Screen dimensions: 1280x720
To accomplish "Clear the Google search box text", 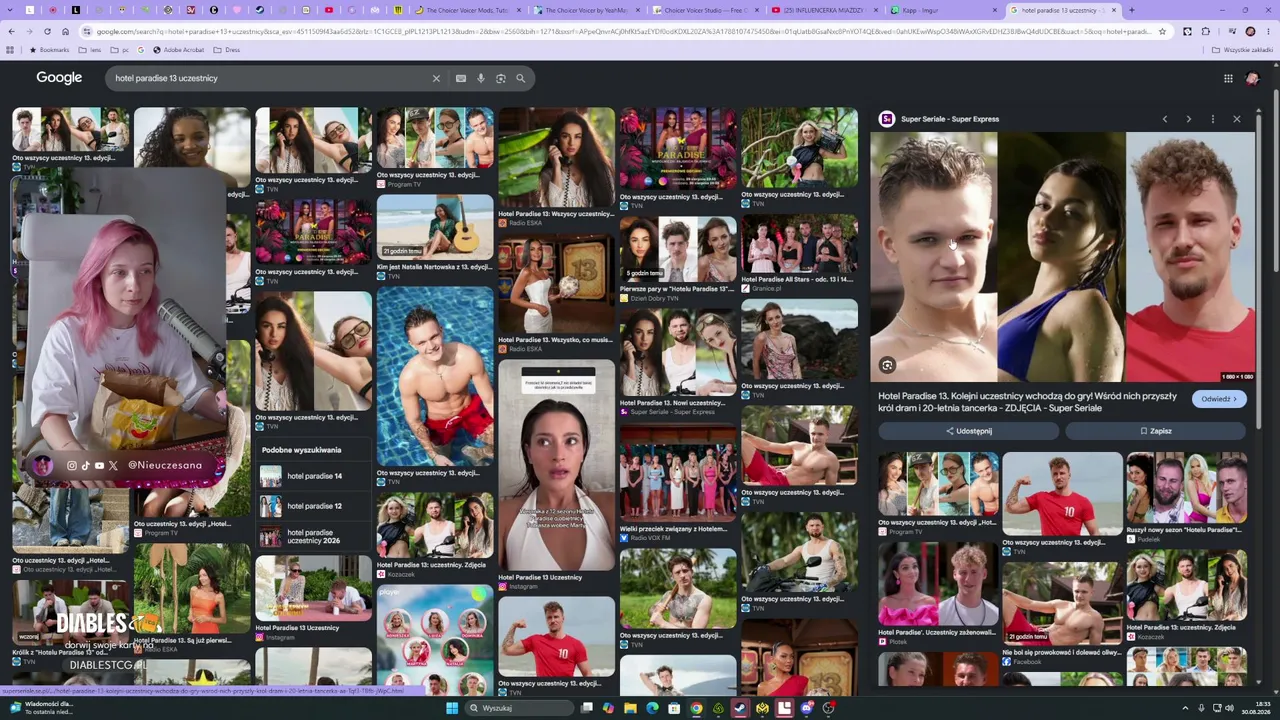I will click(436, 78).
